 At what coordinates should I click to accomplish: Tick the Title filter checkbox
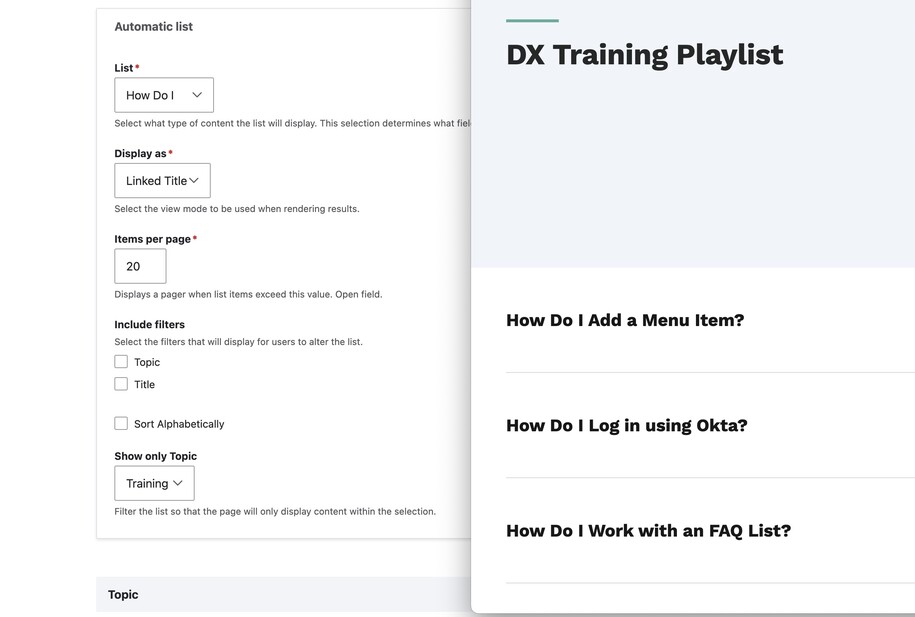(x=121, y=384)
